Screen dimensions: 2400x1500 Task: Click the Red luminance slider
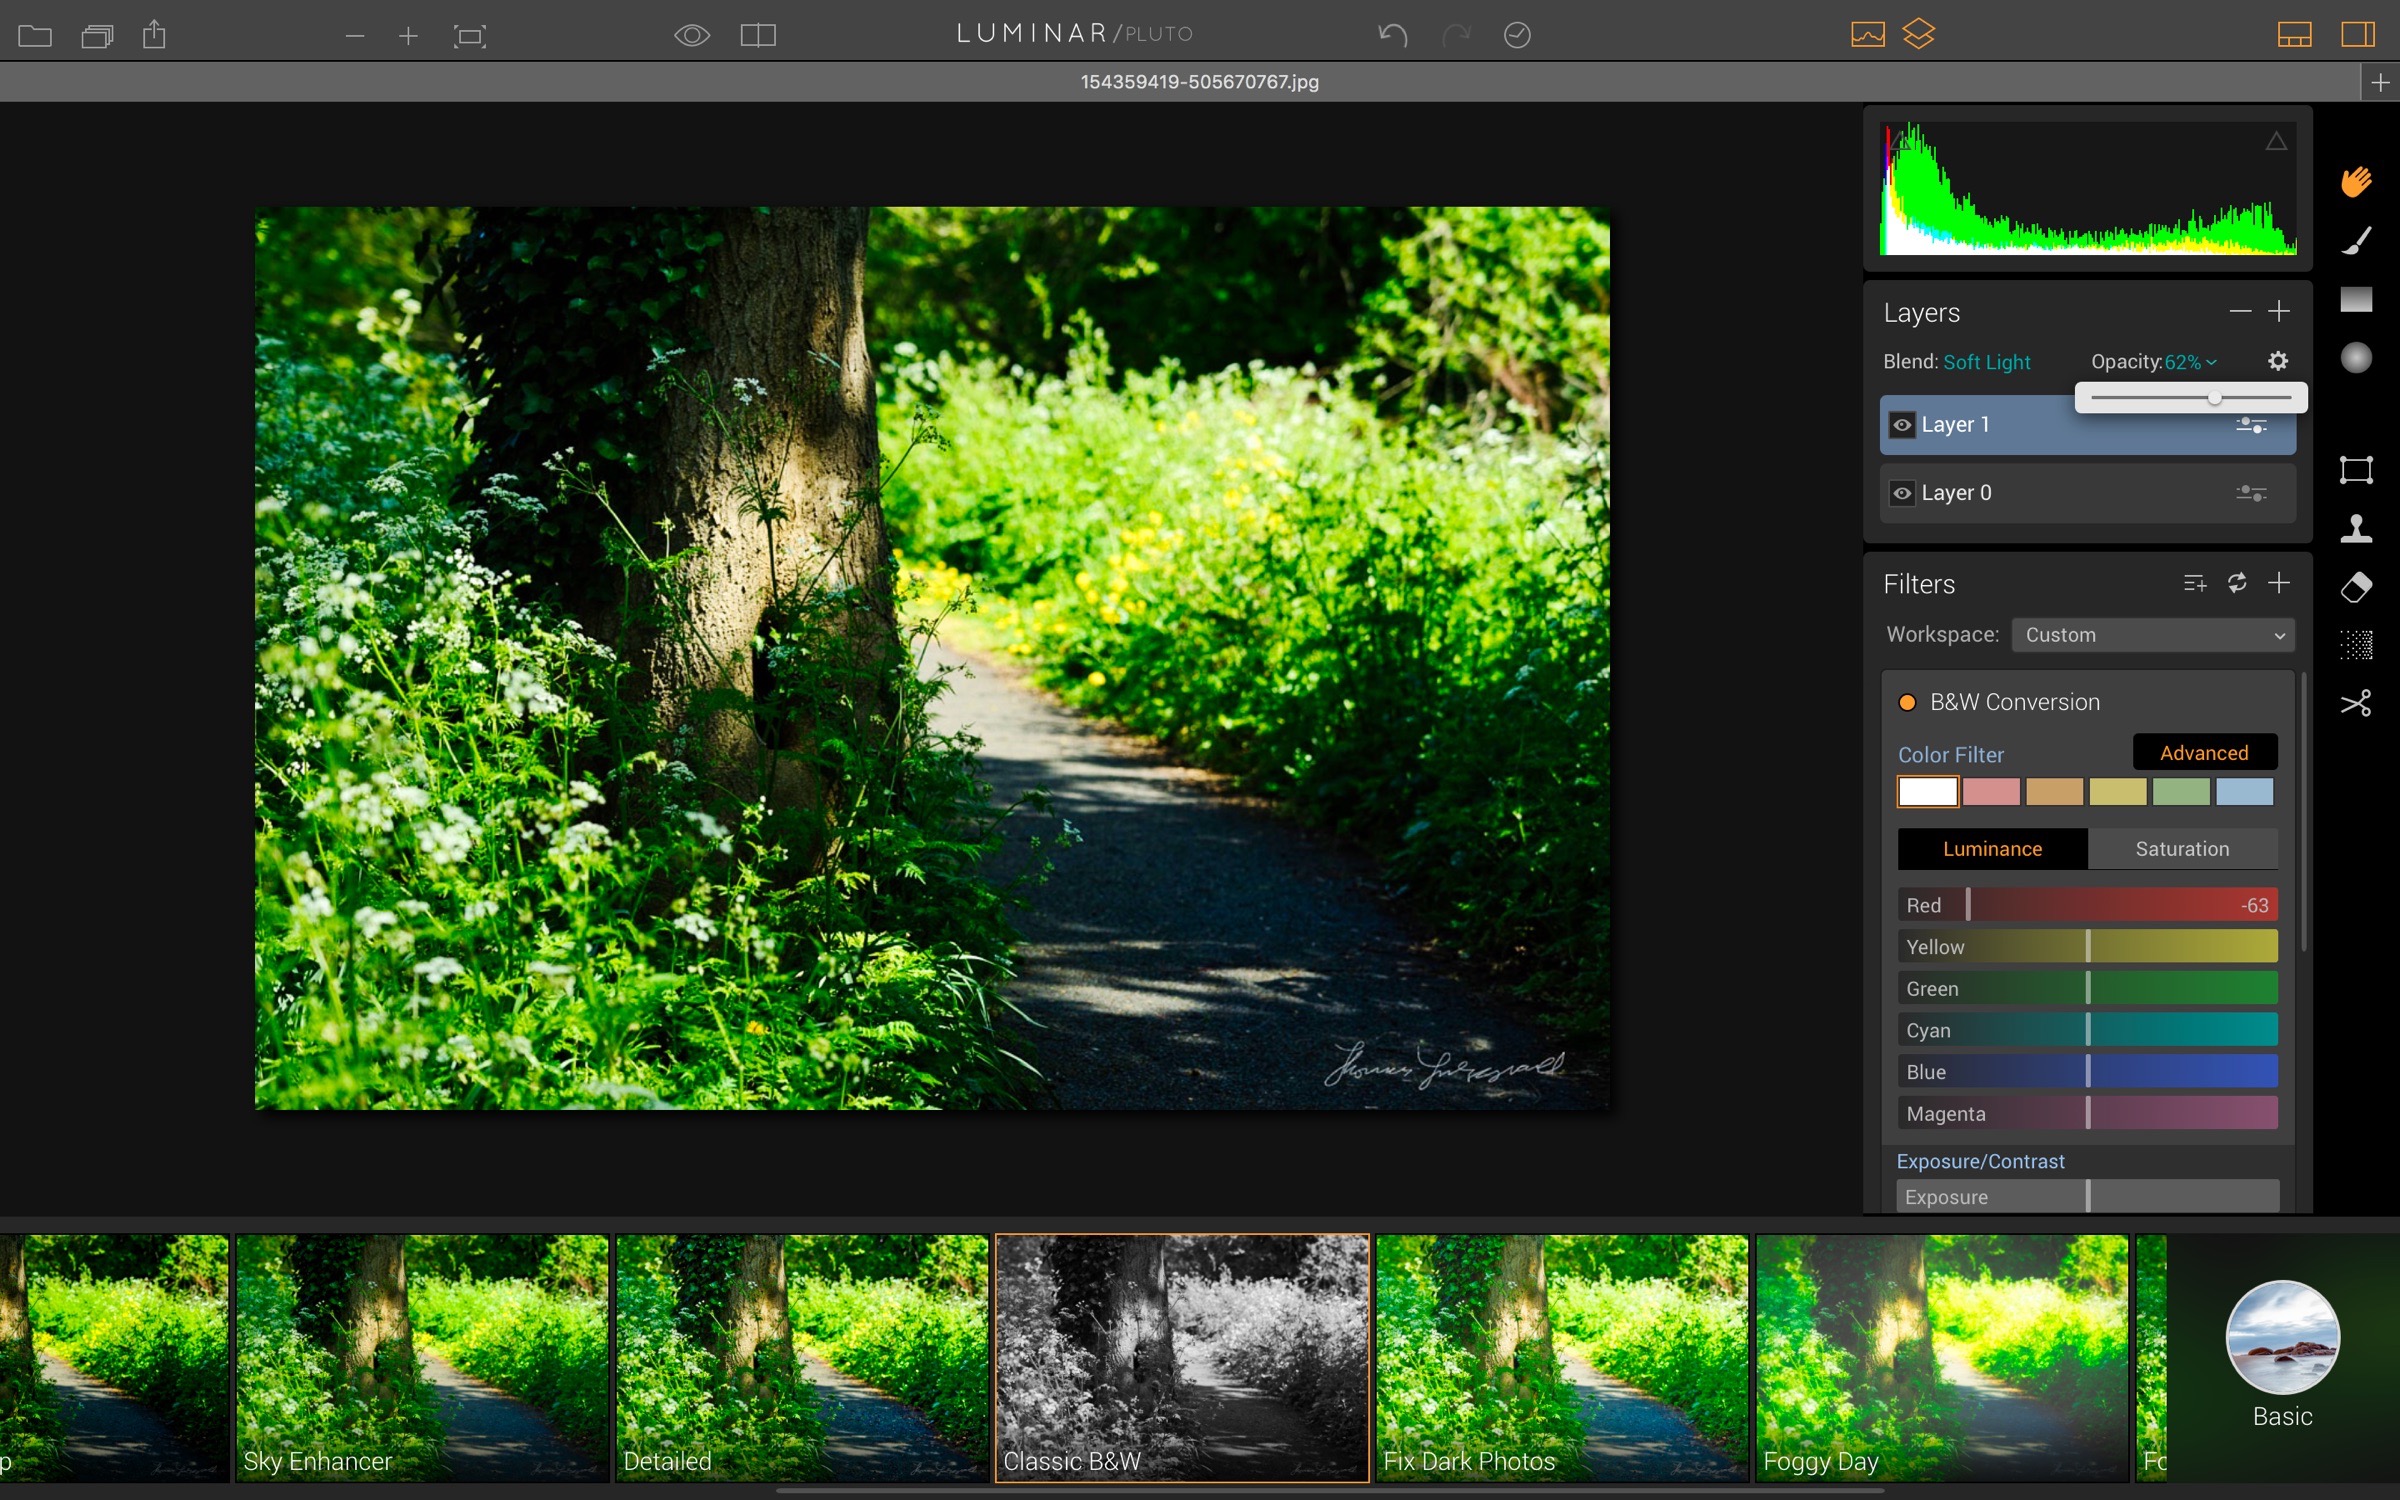tap(2088, 905)
